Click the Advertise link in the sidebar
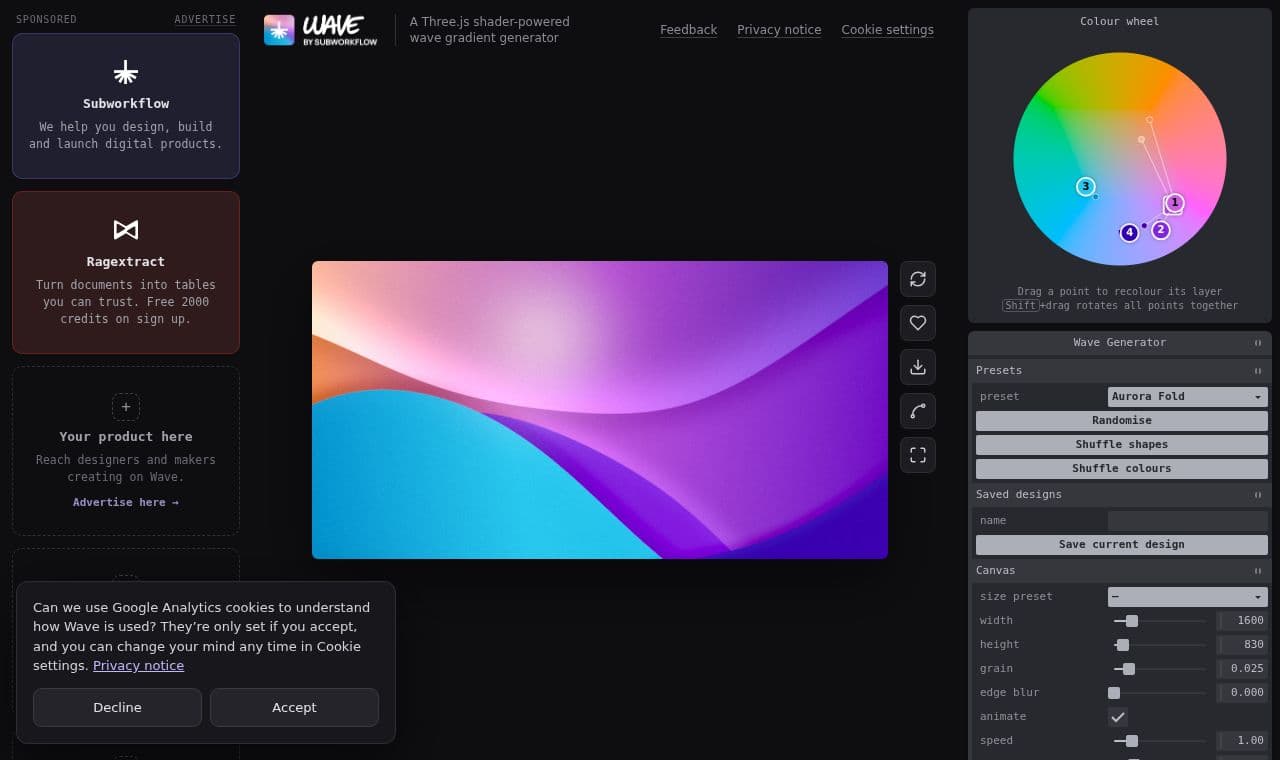Image resolution: width=1280 pixels, height=760 pixels. tap(205, 19)
